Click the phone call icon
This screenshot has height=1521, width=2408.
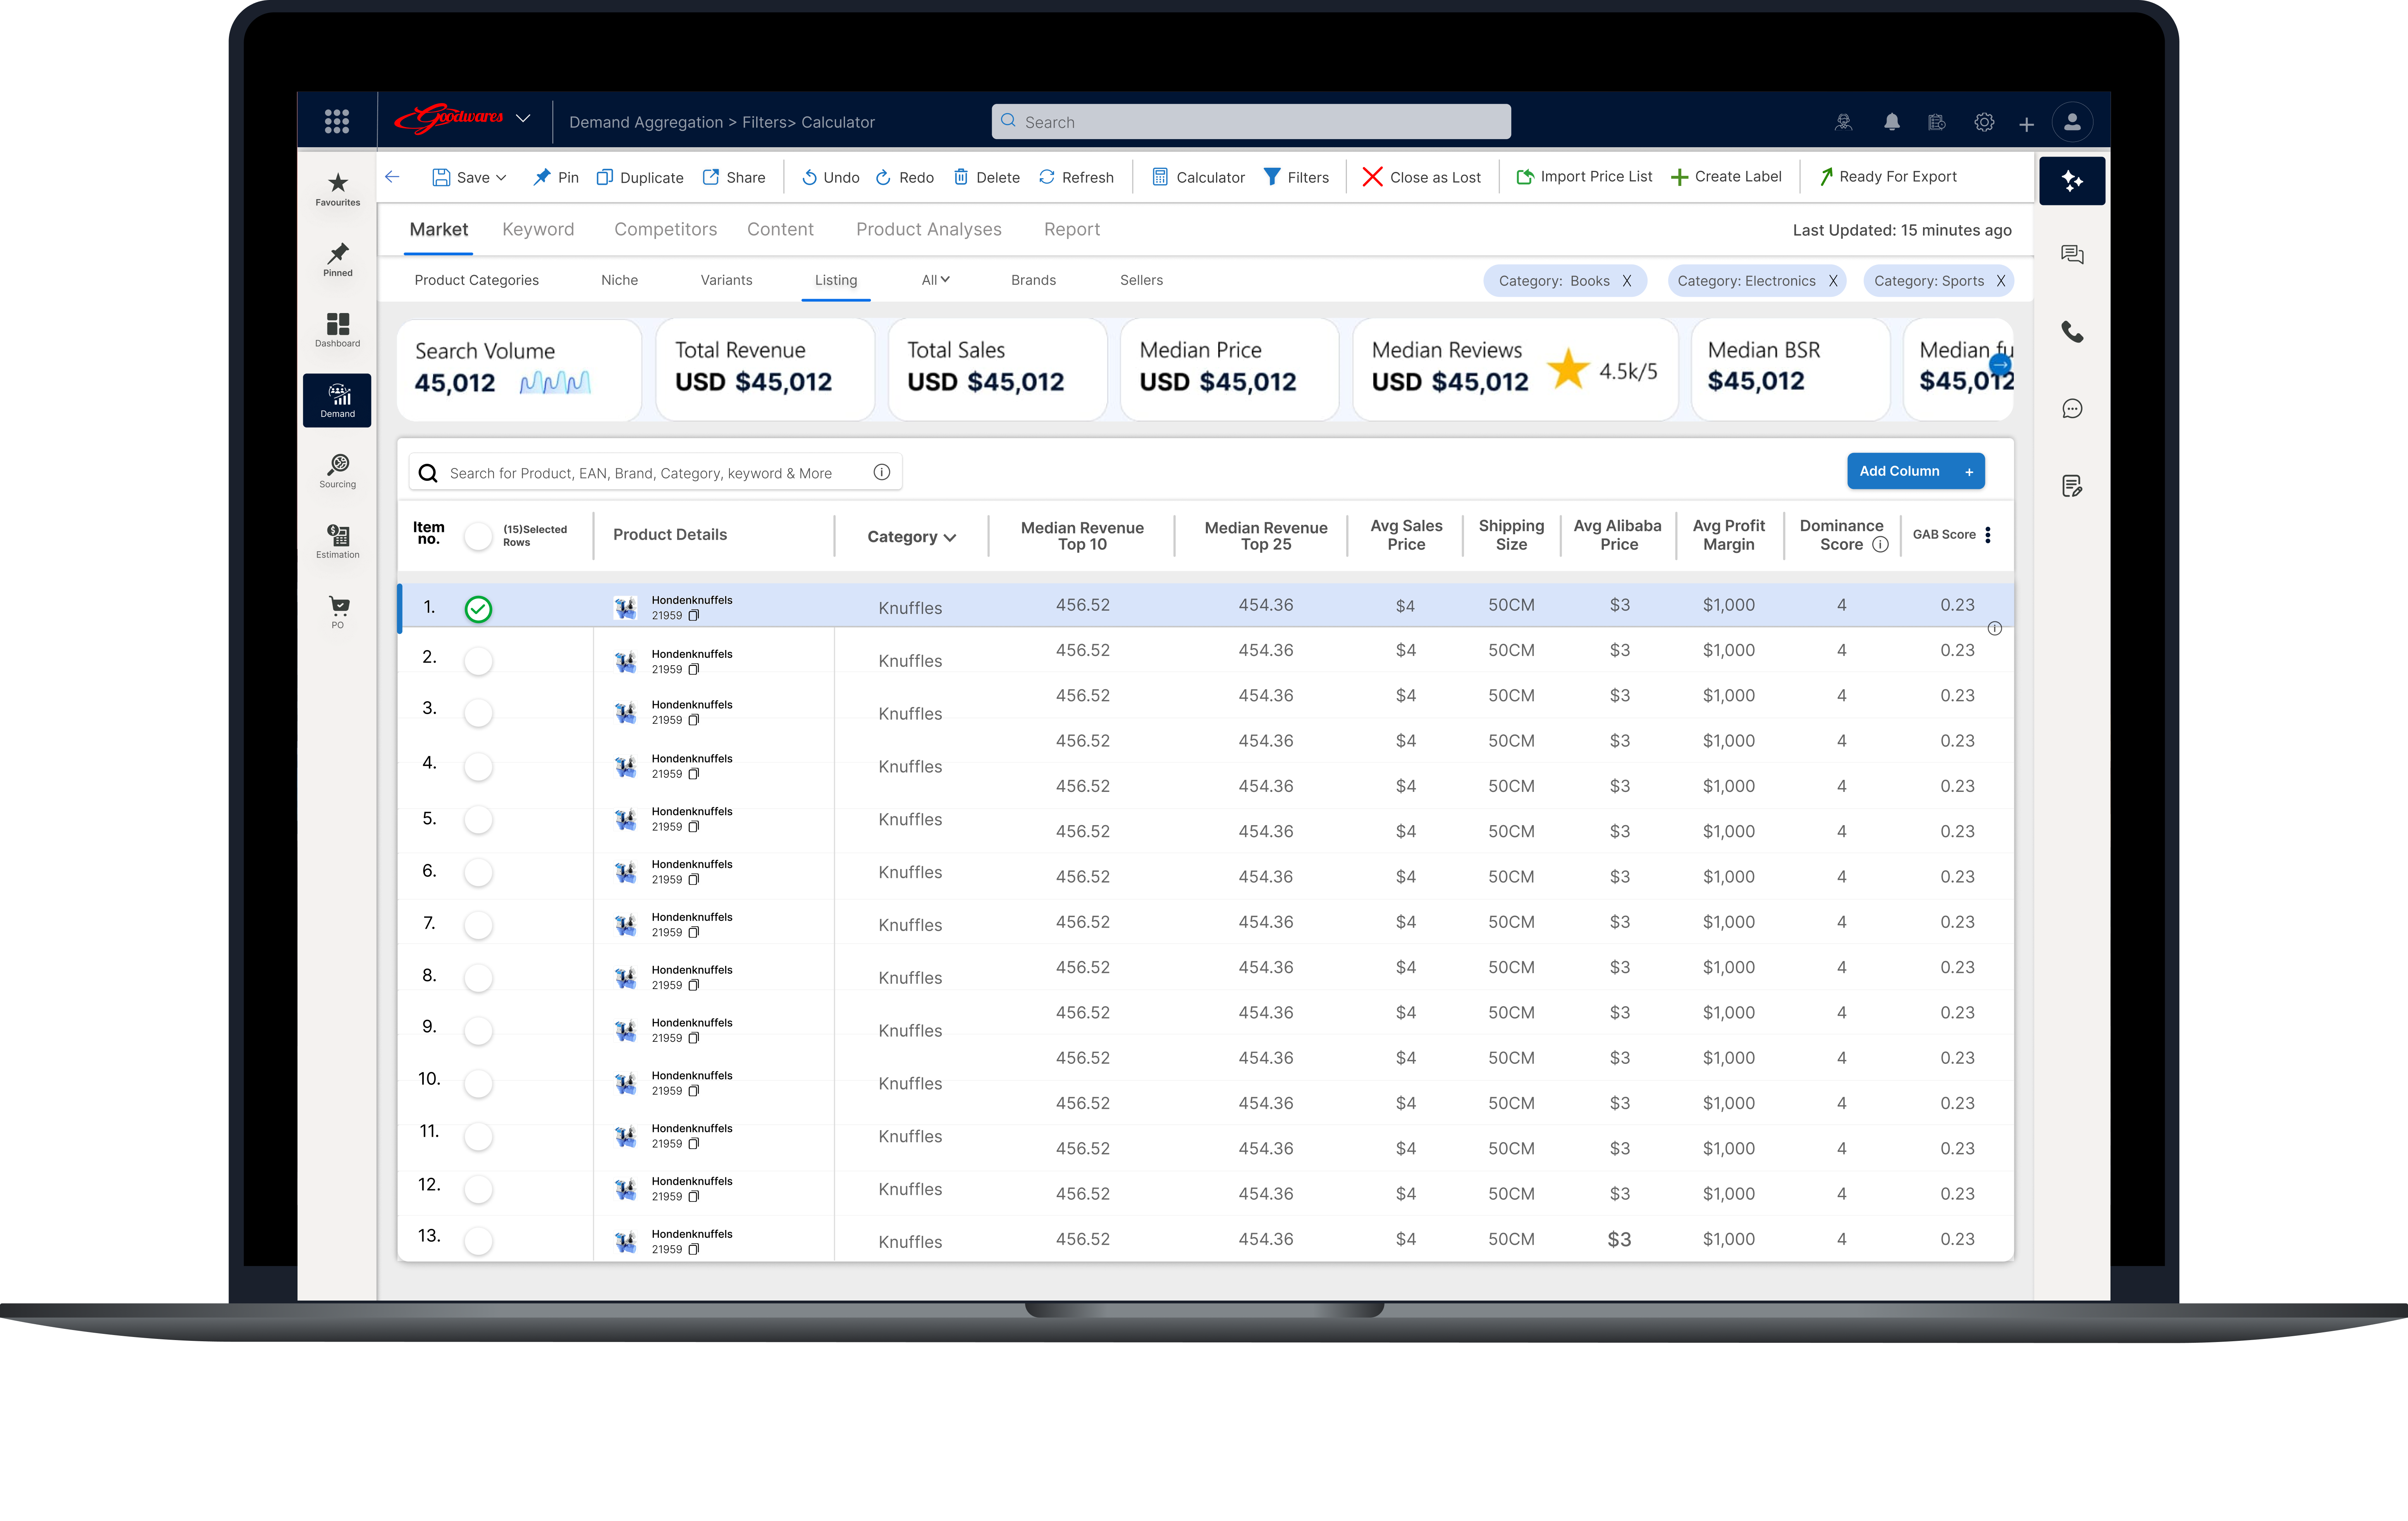pos(2072,332)
